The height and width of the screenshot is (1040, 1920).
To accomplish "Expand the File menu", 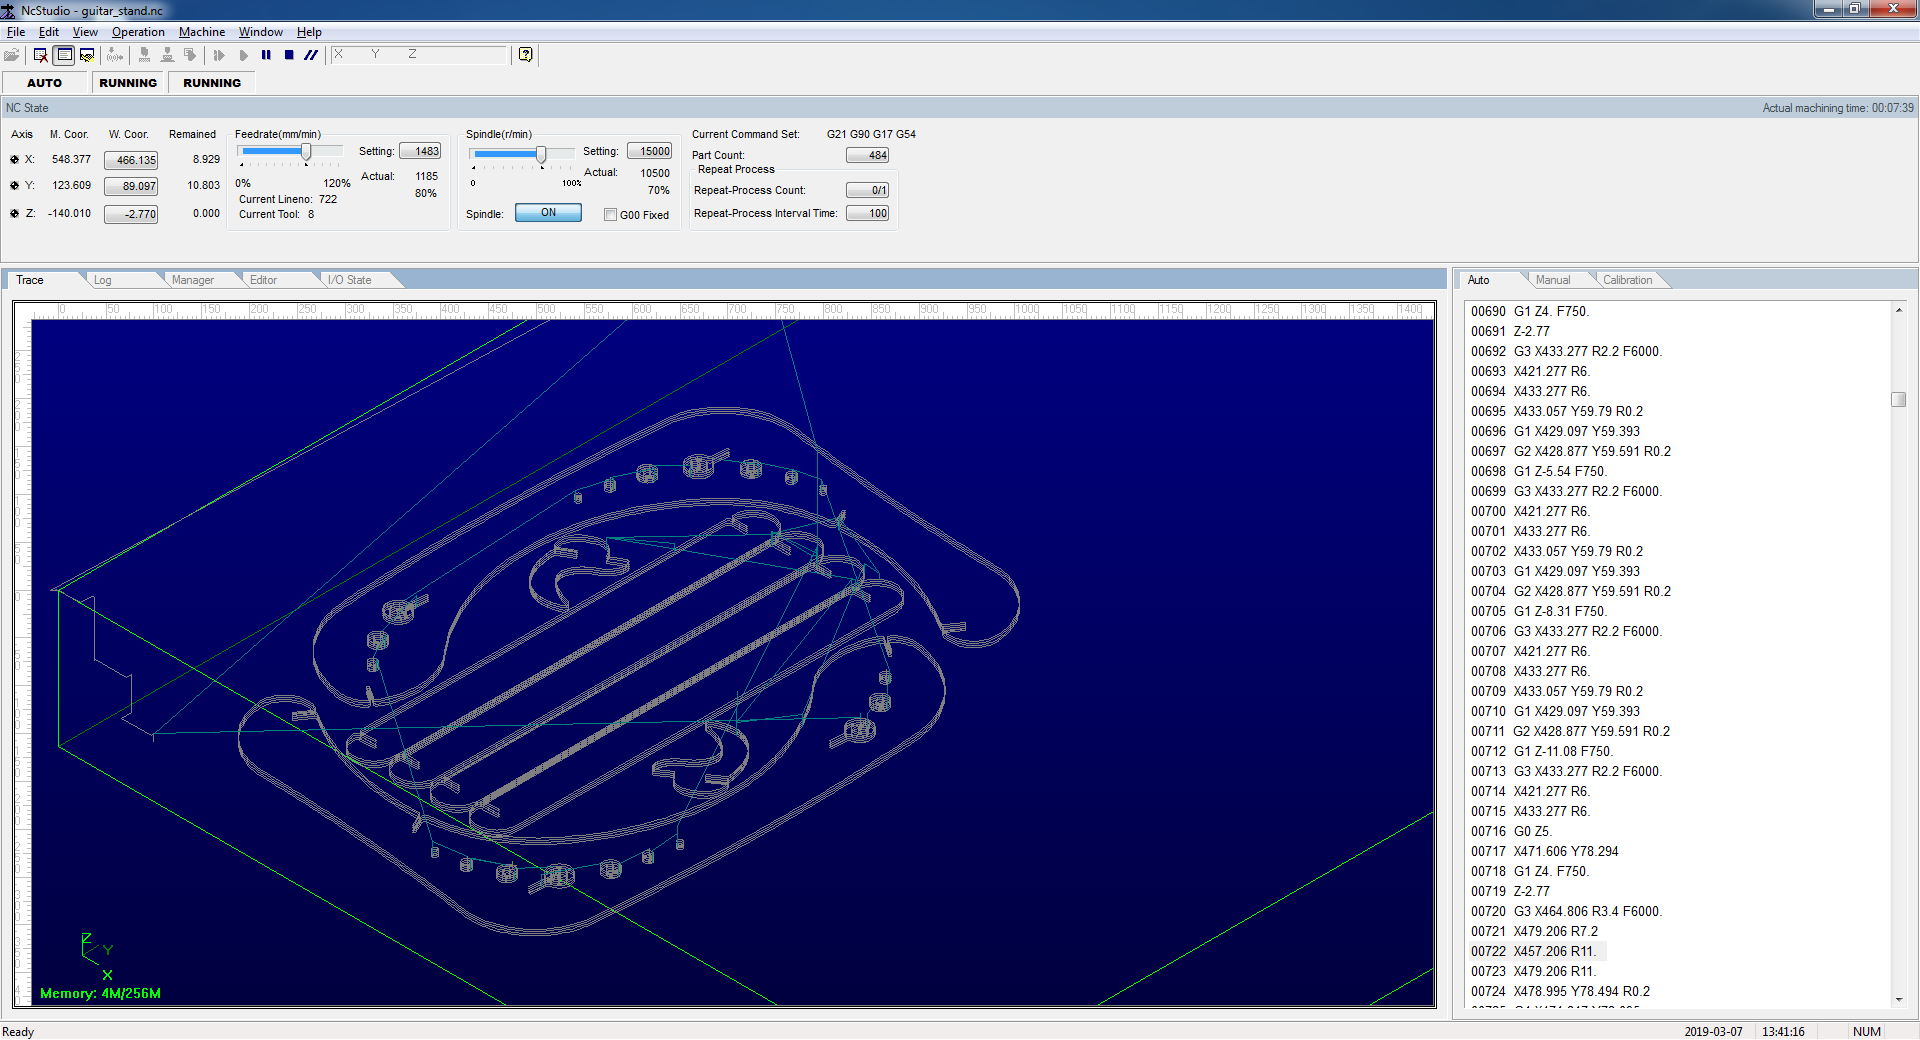I will [x=16, y=32].
